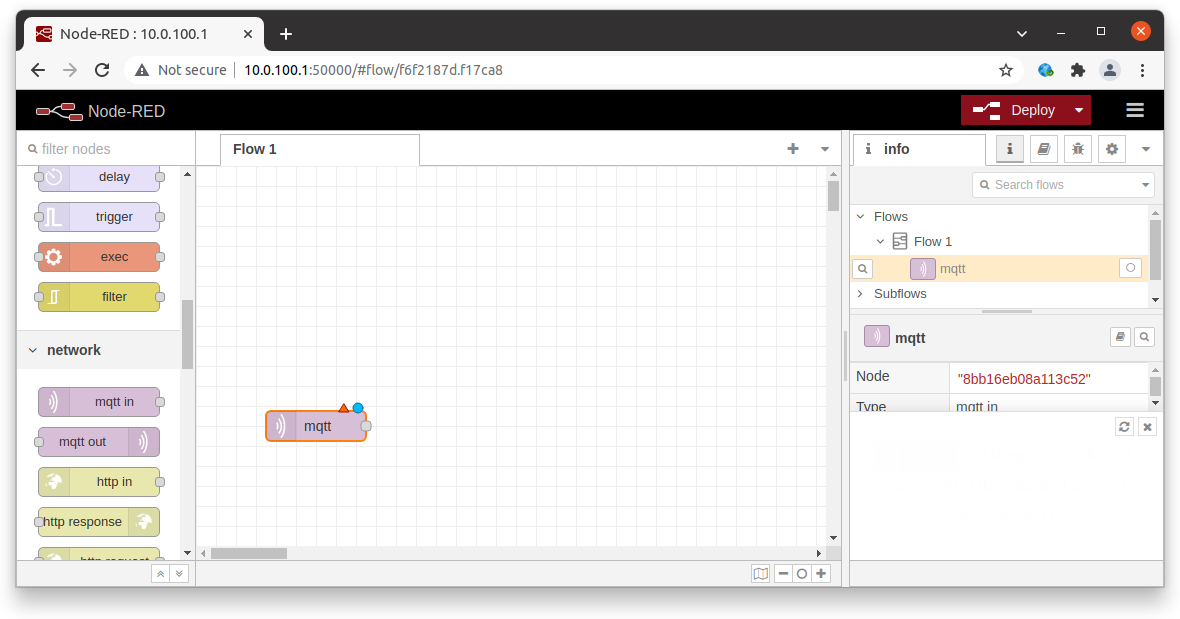This screenshot has height=619, width=1180.
Task: Open the Help/documentation panel icon
Action: pyautogui.click(x=1043, y=148)
